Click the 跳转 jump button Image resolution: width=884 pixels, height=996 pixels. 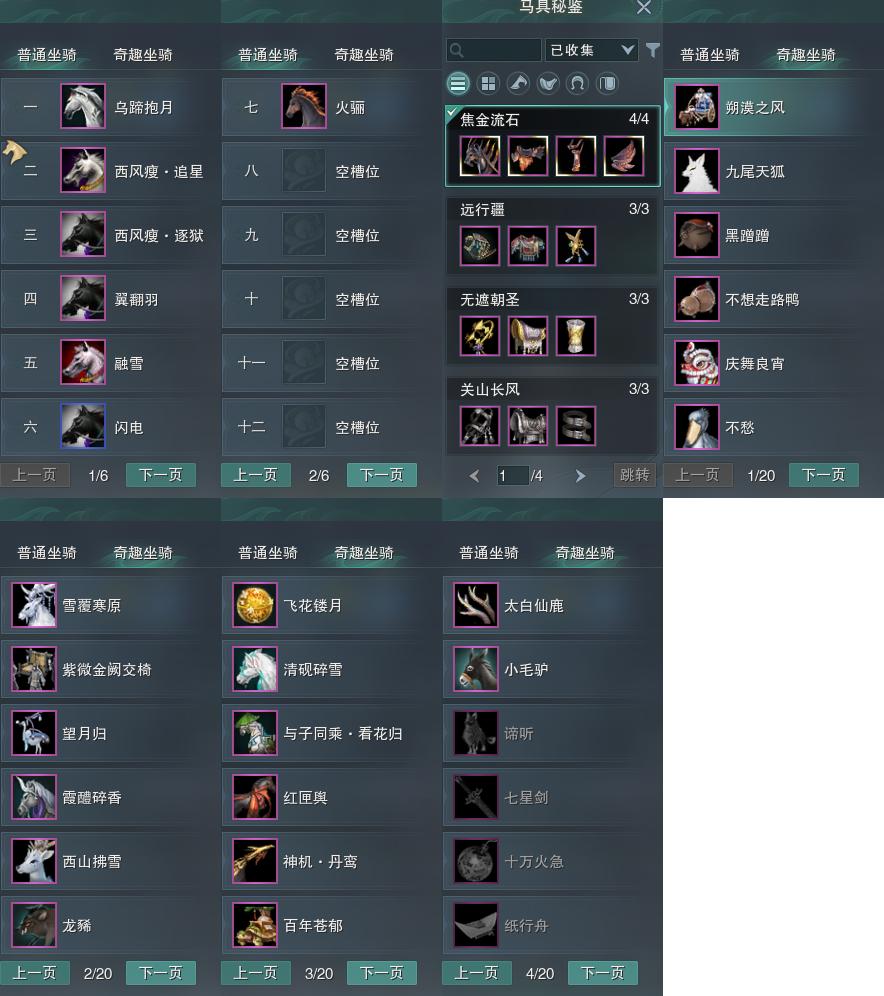point(634,475)
